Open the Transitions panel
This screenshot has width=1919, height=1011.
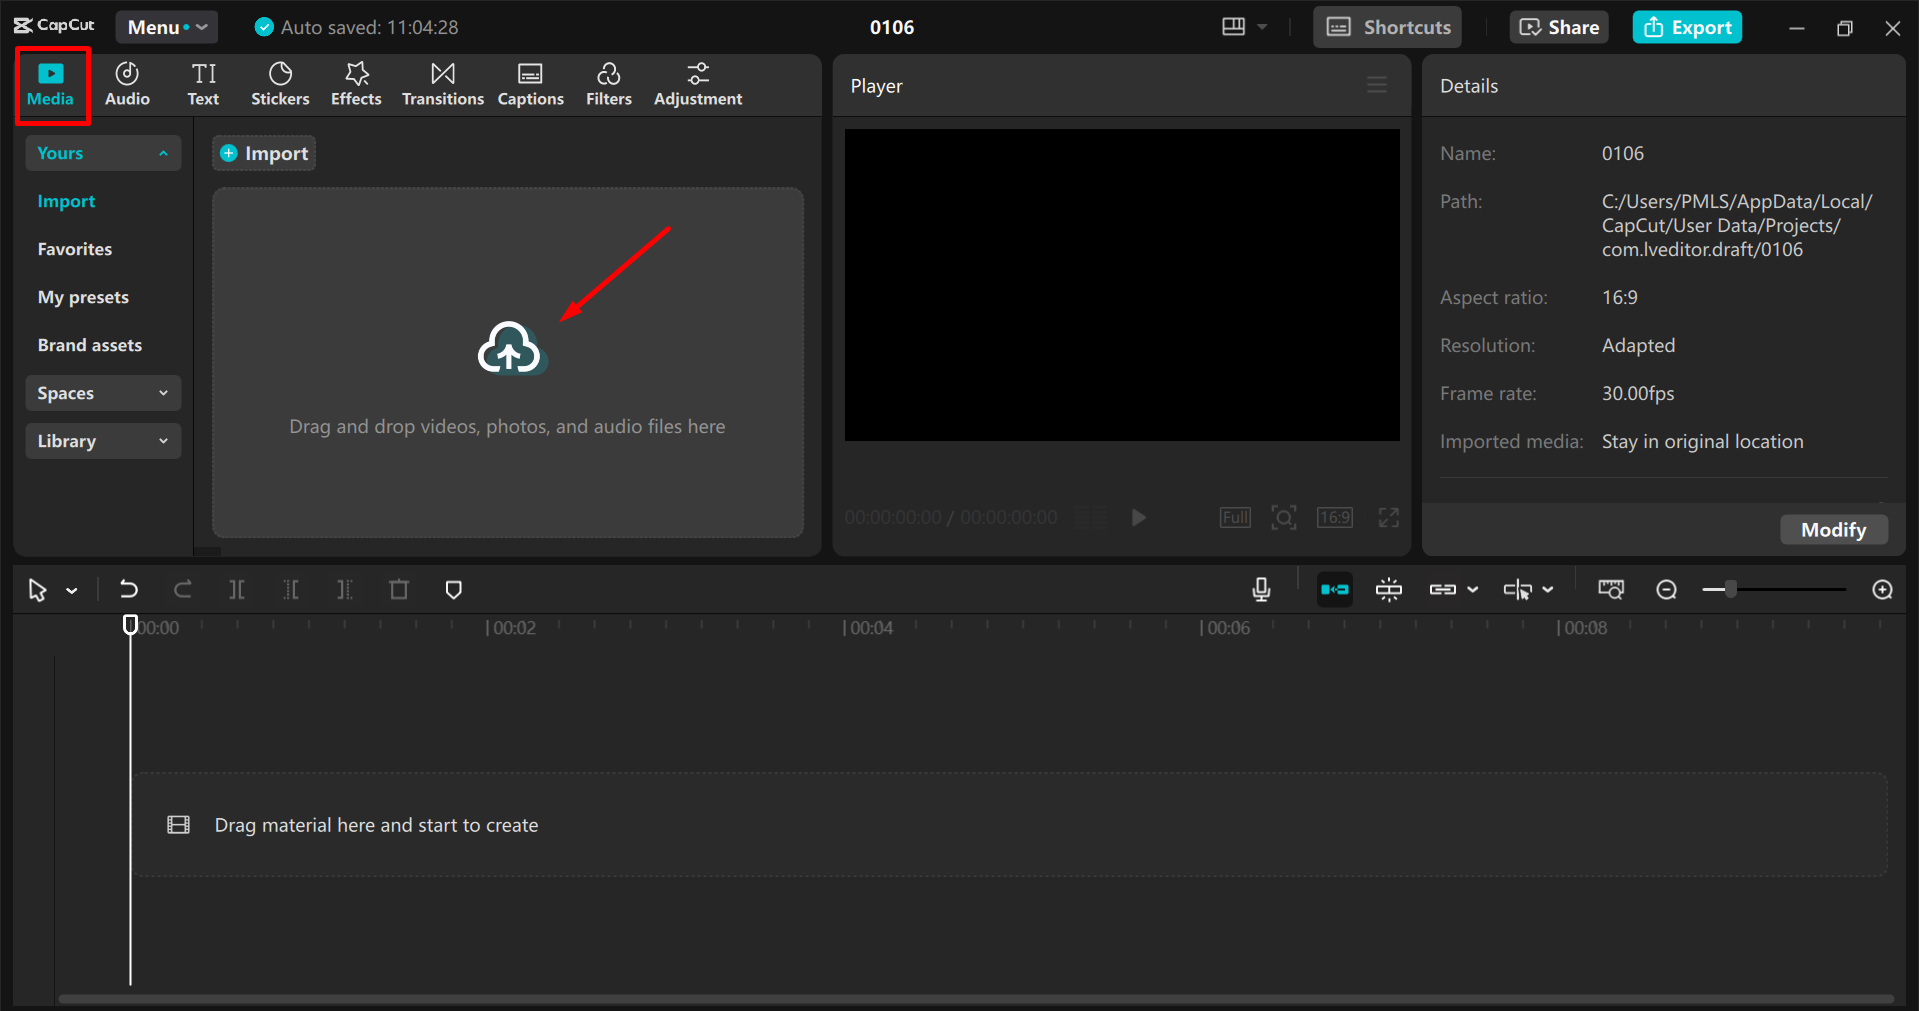[x=442, y=84]
